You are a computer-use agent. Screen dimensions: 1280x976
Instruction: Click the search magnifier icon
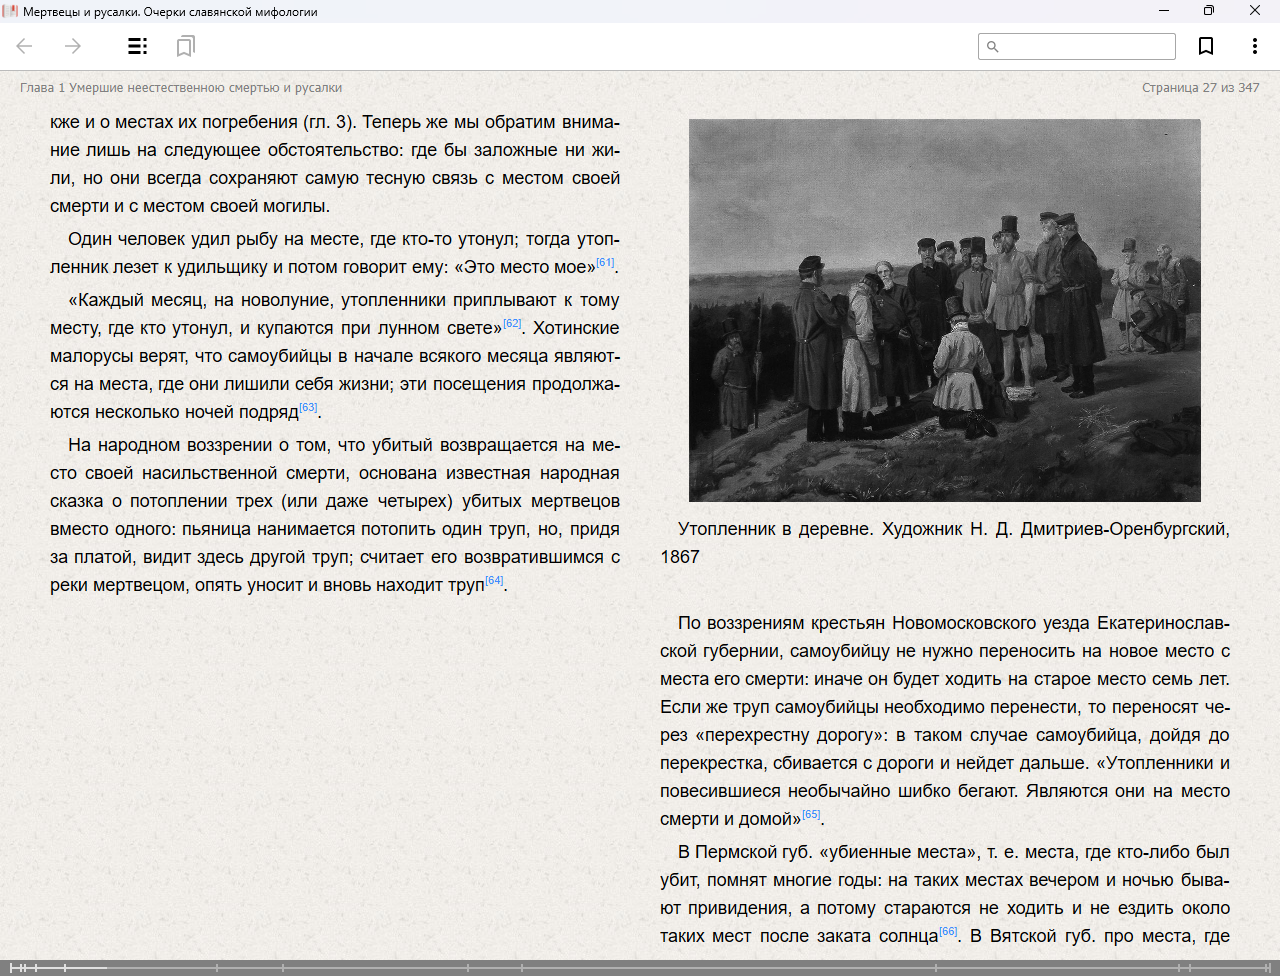(x=993, y=47)
